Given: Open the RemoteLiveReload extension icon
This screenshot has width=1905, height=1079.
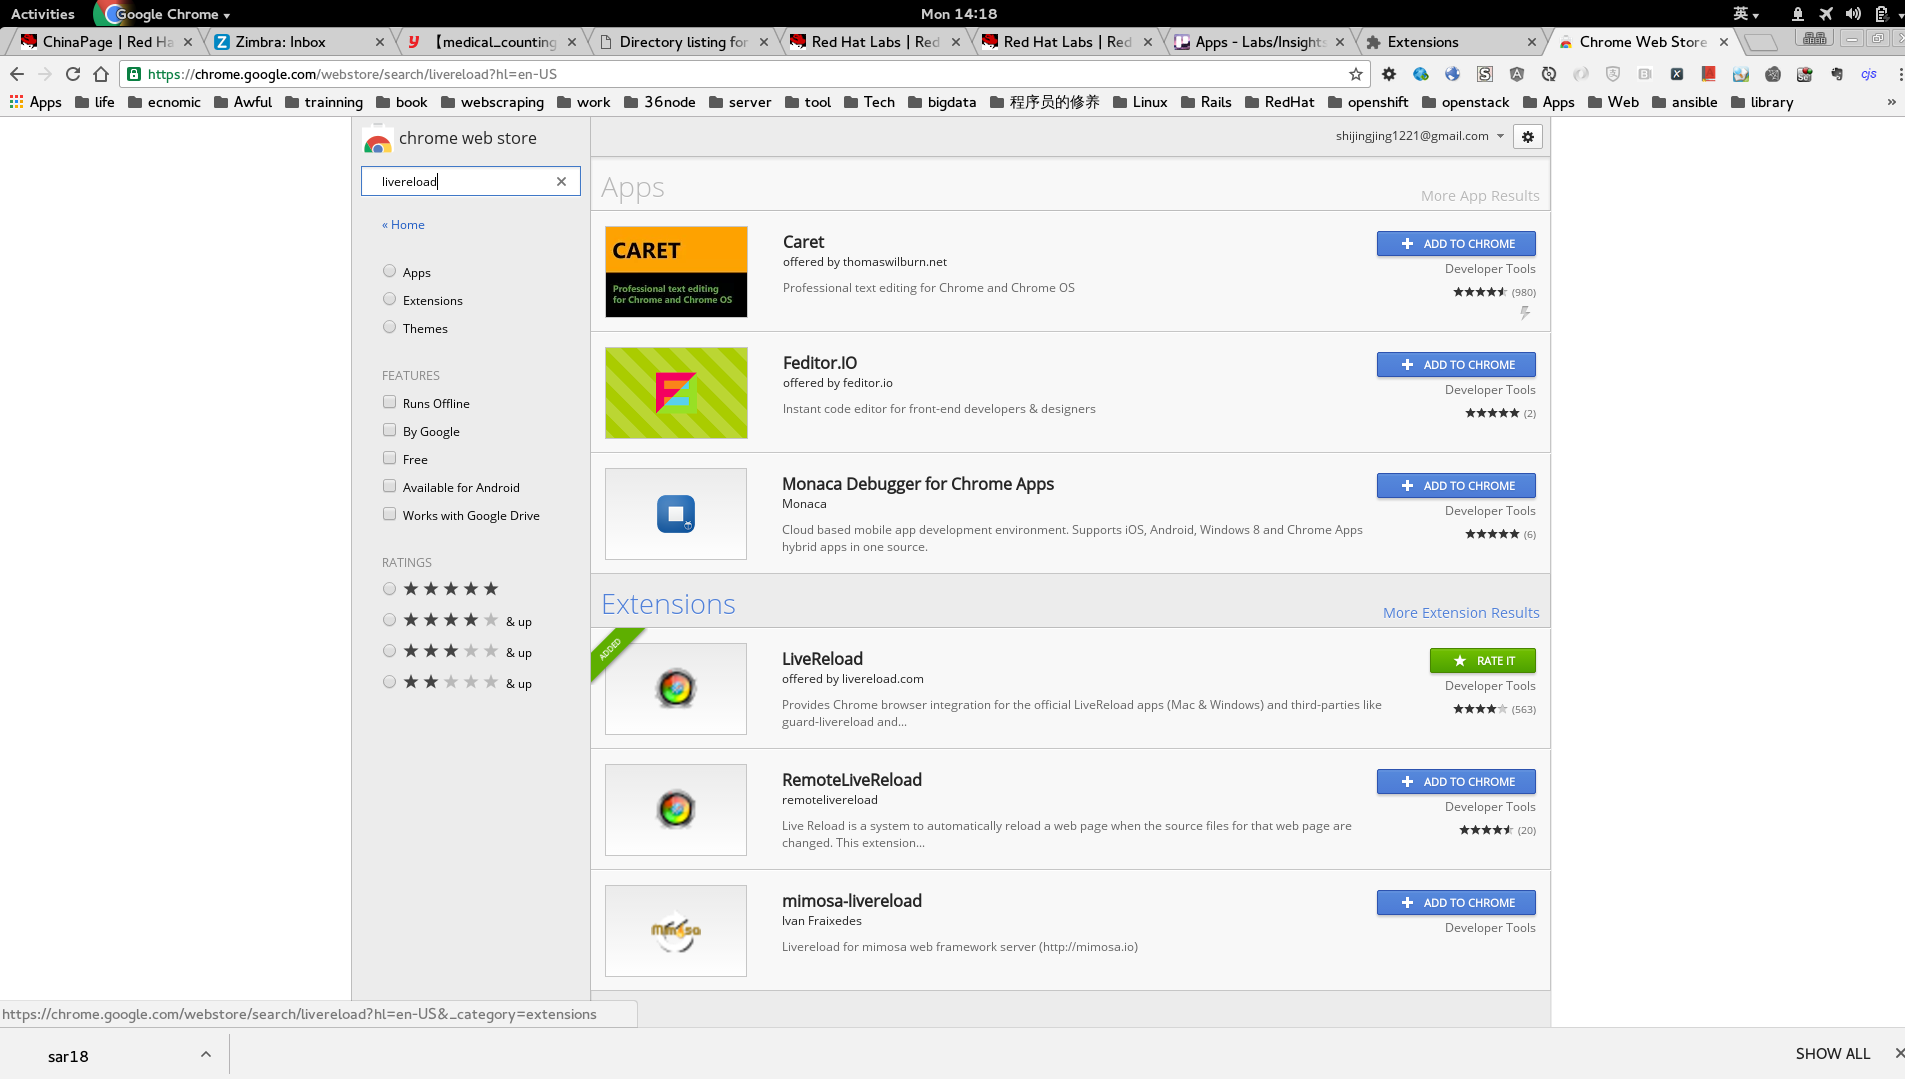Looking at the screenshot, I should tap(676, 810).
